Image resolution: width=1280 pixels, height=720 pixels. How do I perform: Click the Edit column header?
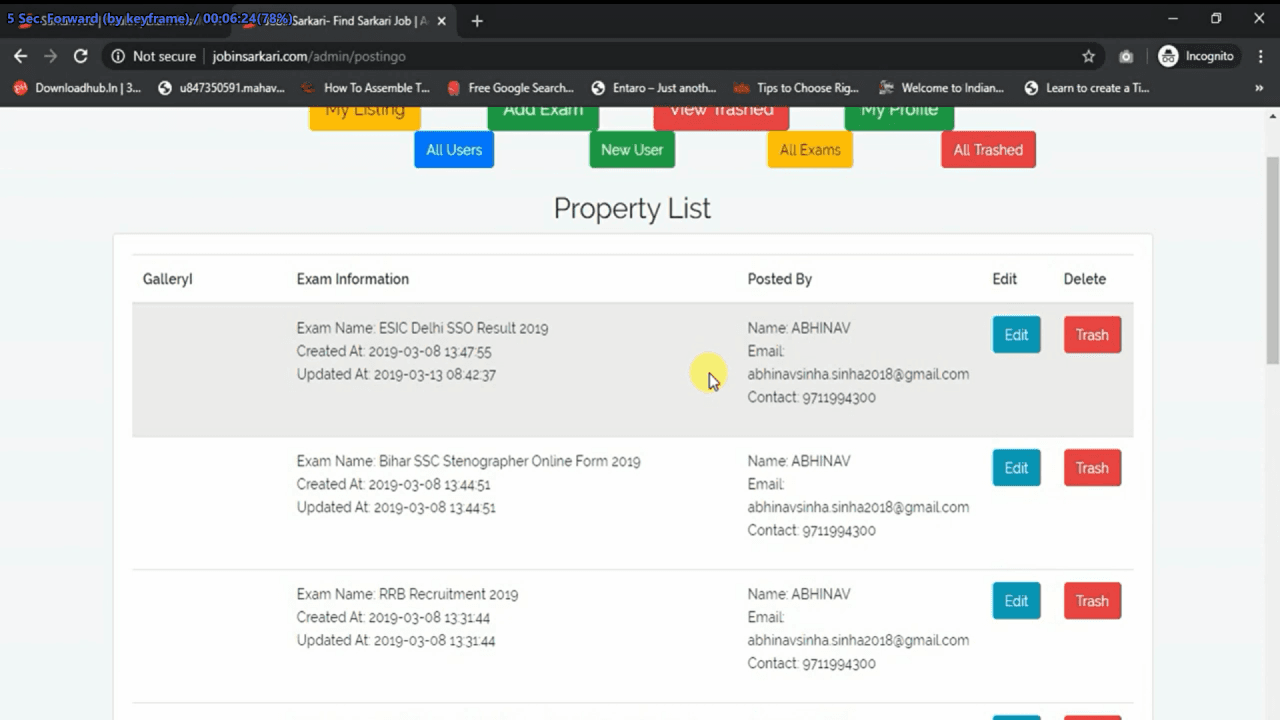click(x=1005, y=279)
